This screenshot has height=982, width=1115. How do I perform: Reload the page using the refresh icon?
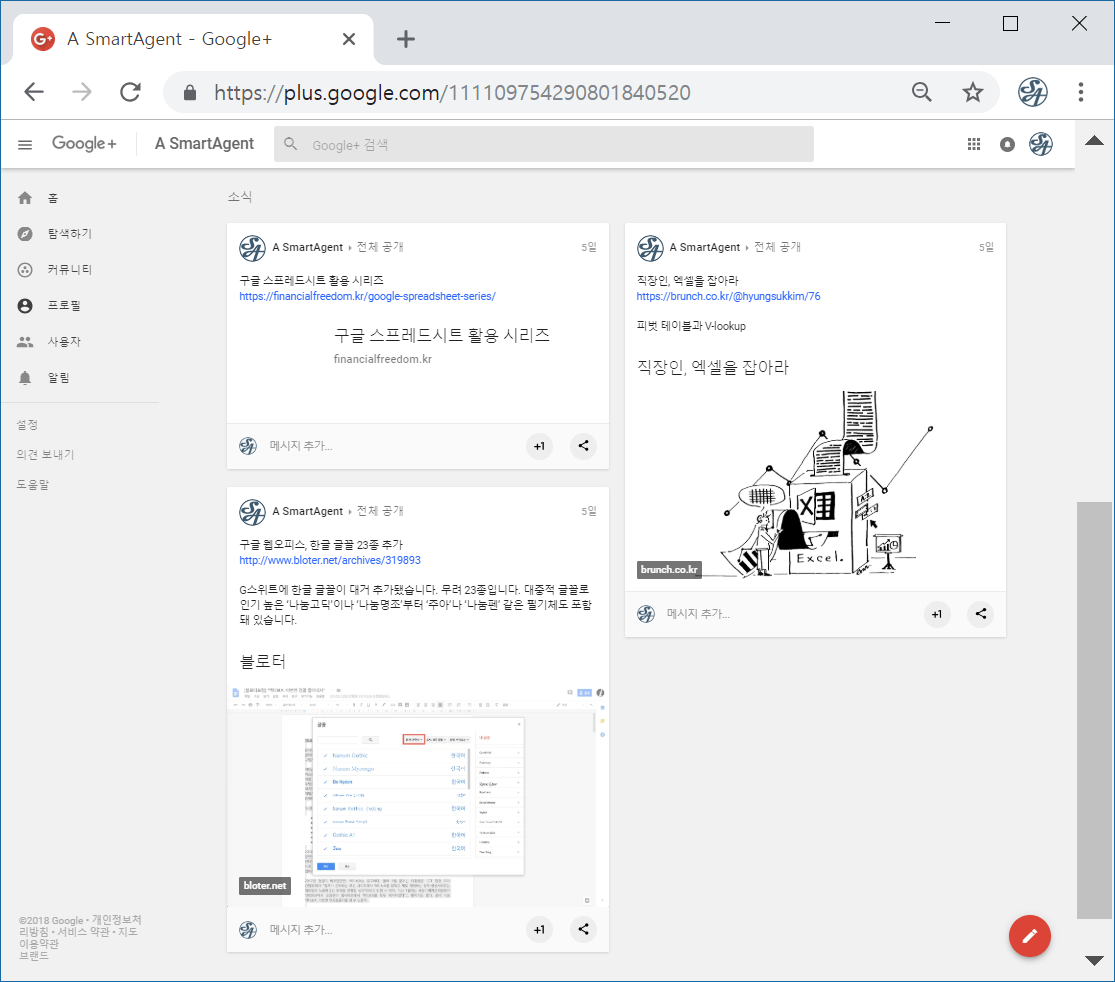tap(130, 93)
